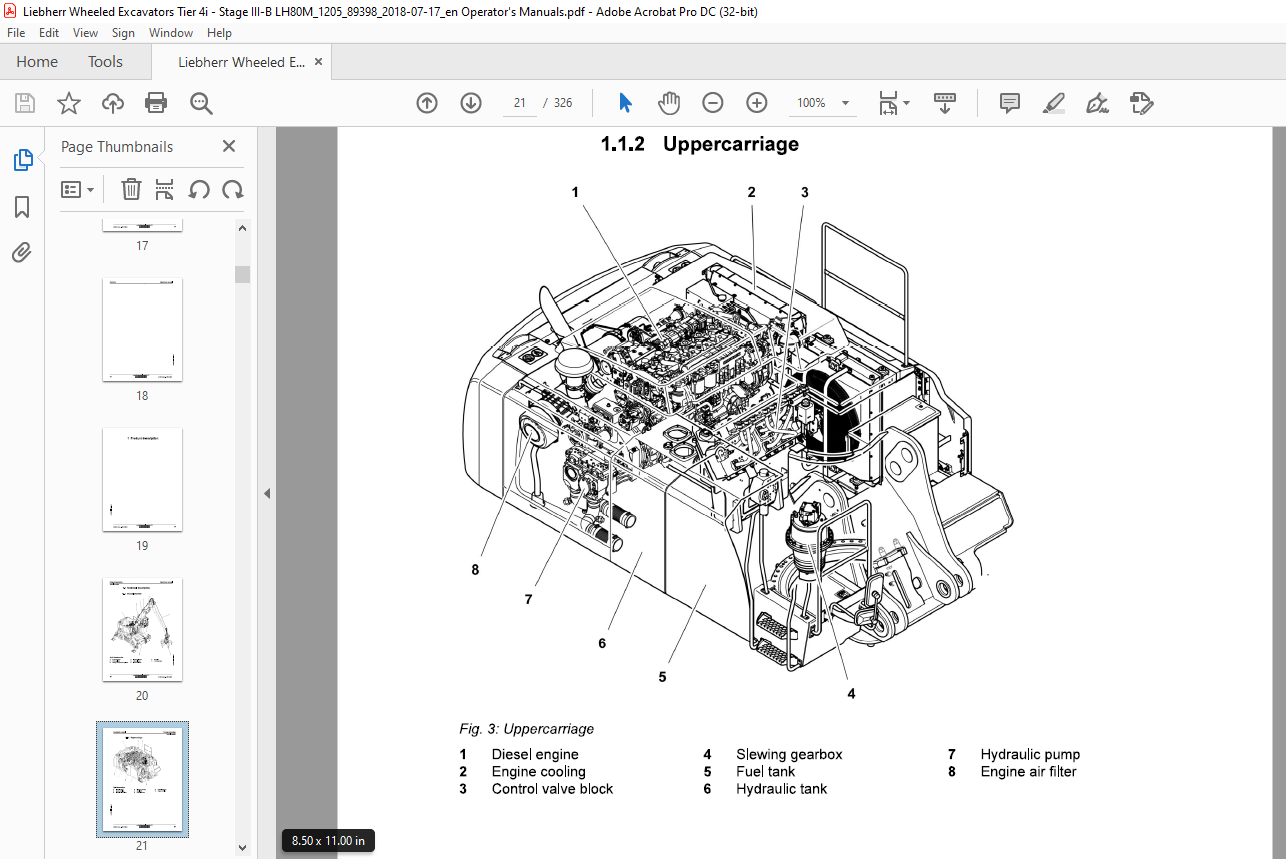Open the Attachments paperclip panel

(22, 252)
